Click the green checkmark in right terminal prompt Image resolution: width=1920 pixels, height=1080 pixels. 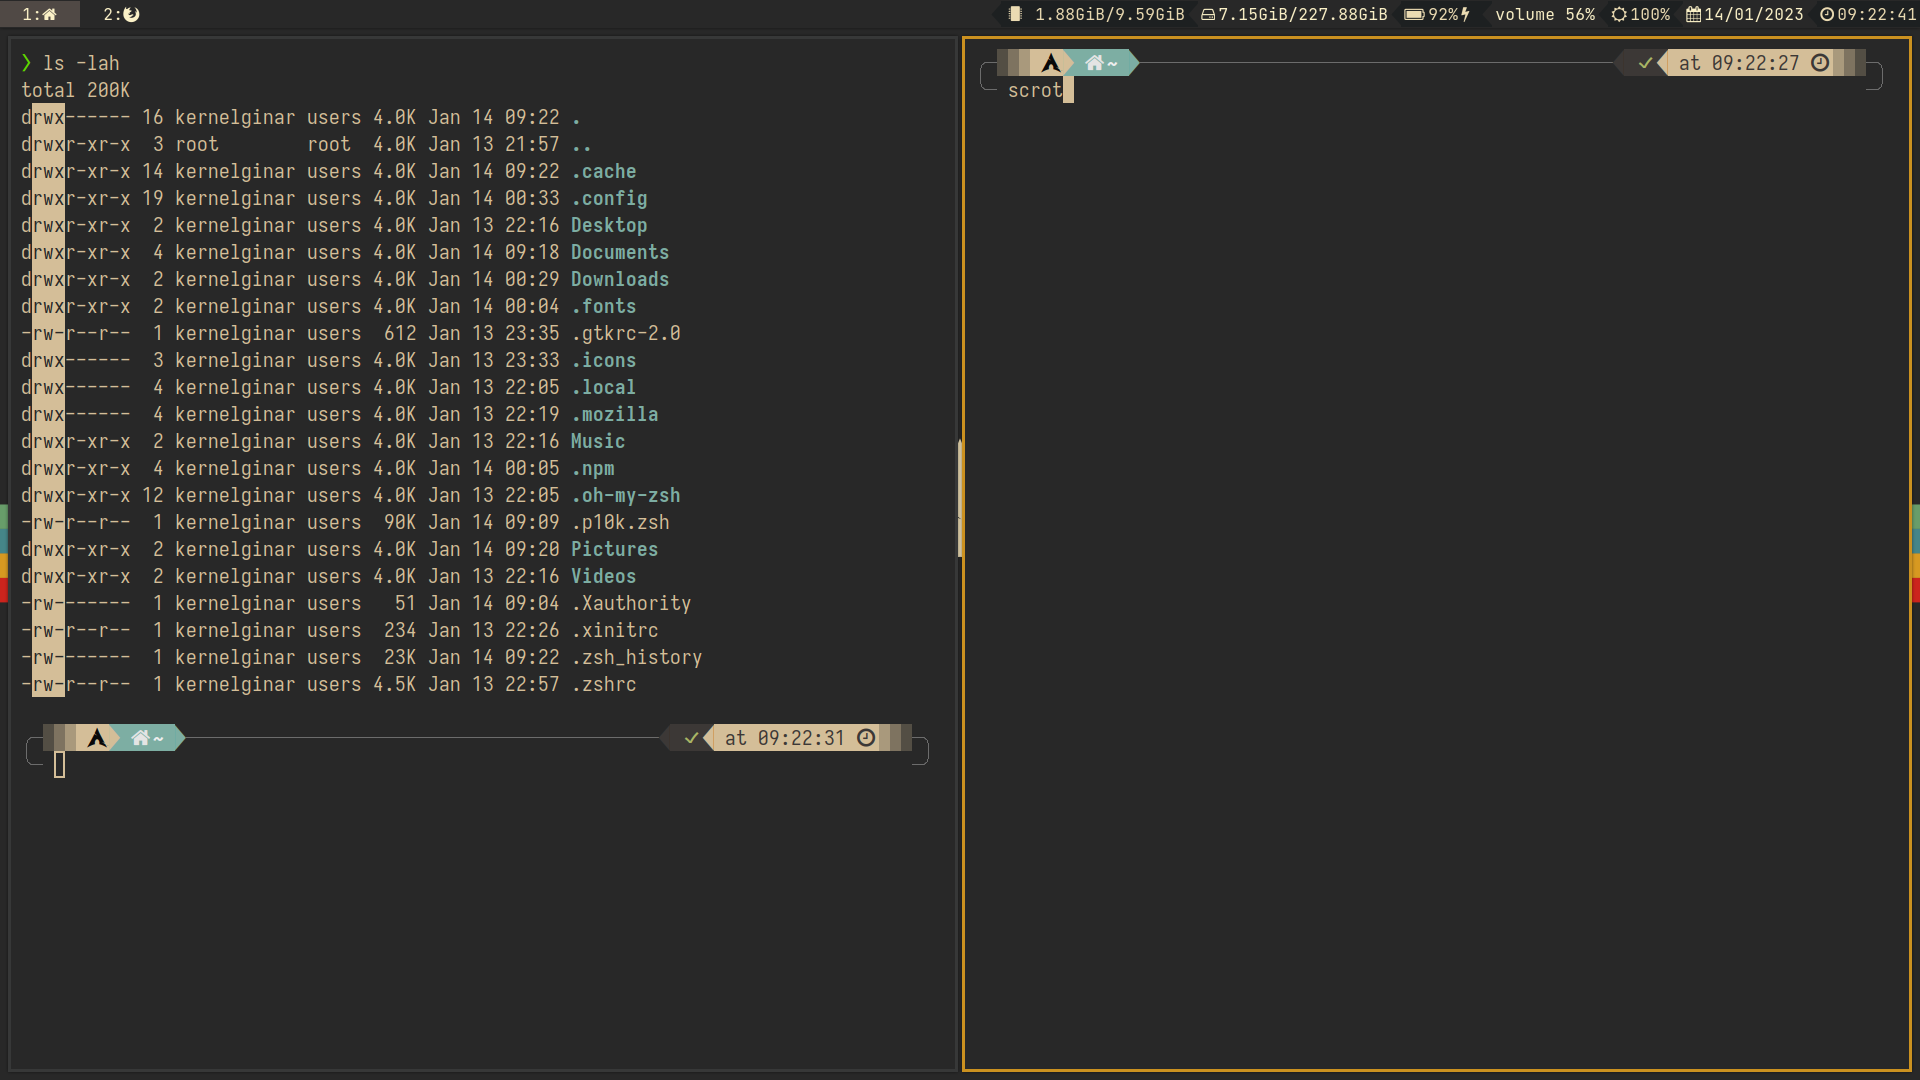1645,63
